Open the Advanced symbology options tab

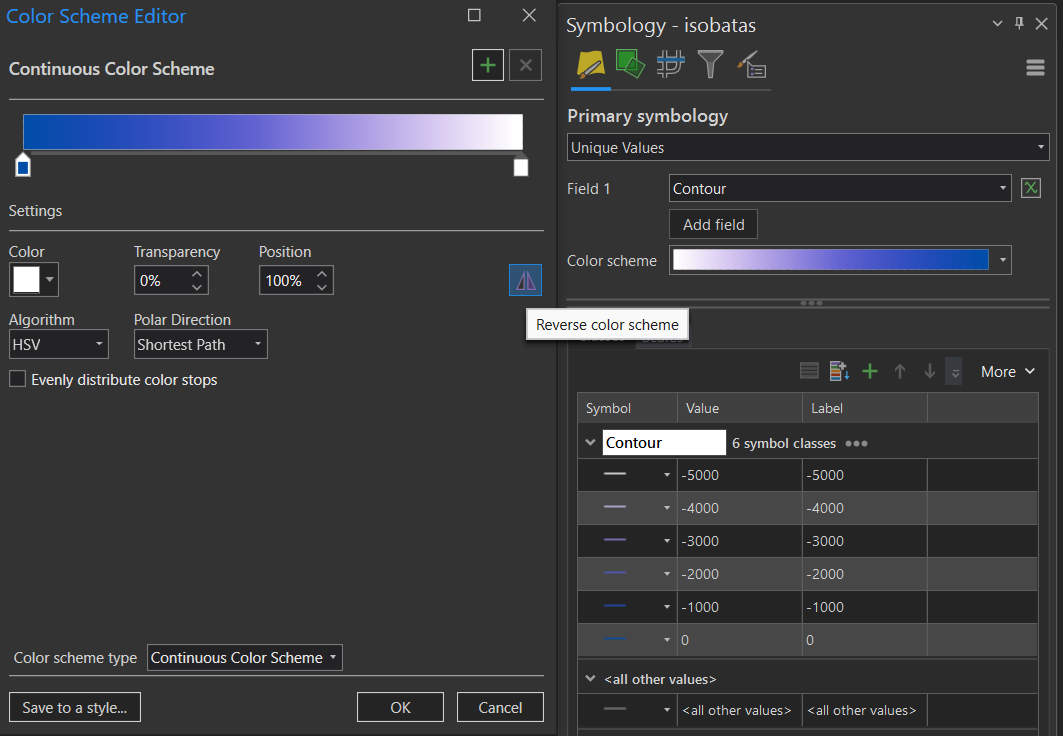(x=751, y=65)
